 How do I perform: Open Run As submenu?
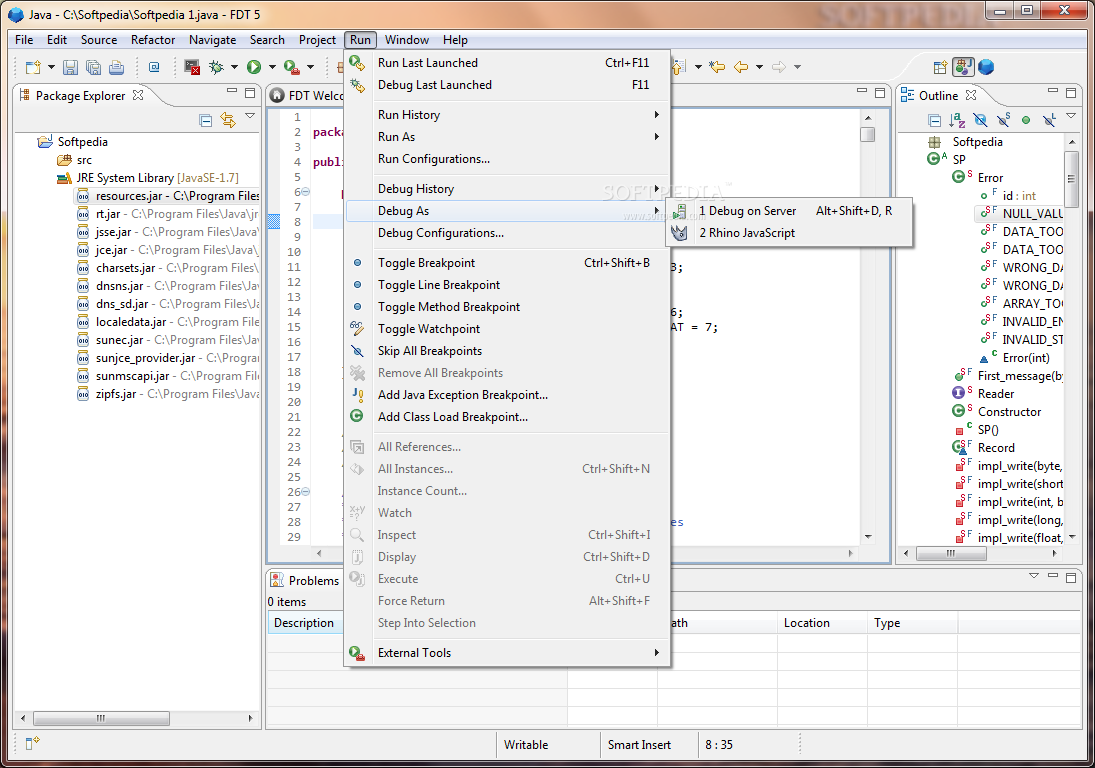pos(508,137)
